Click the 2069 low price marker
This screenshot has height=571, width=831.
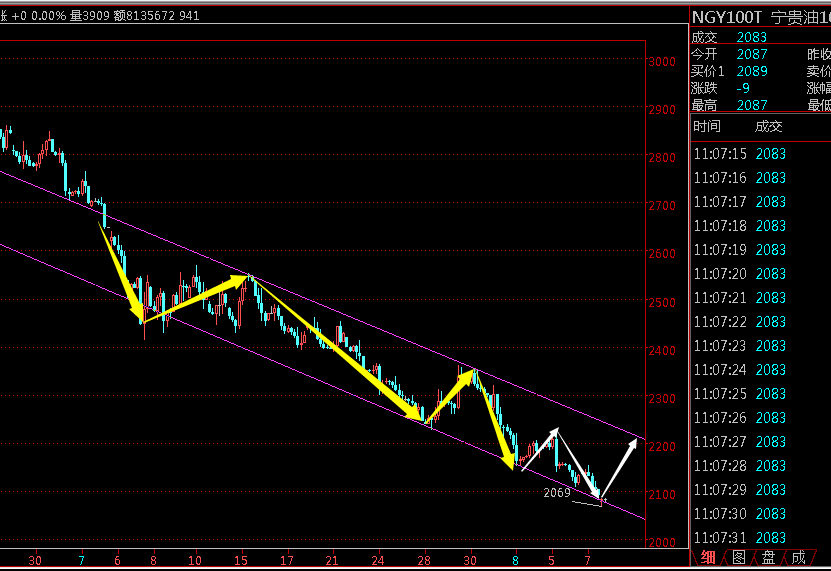(557, 493)
